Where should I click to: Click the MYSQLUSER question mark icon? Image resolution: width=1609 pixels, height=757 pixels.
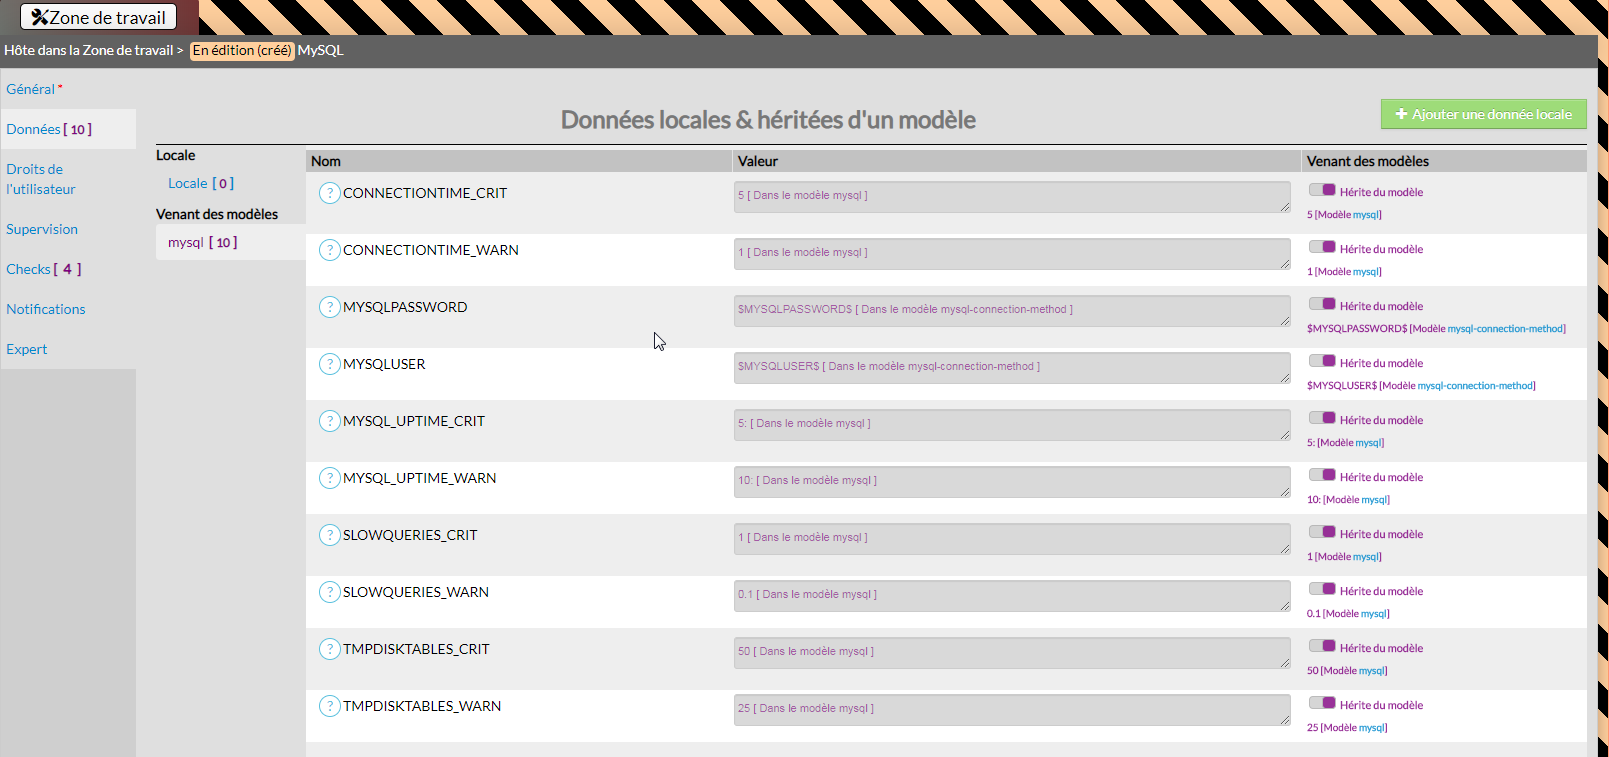pos(329,364)
